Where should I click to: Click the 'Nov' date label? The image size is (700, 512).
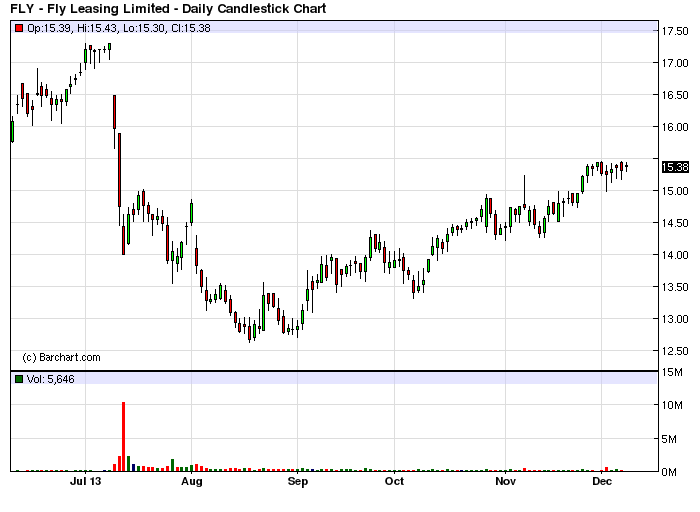pyautogui.click(x=505, y=481)
